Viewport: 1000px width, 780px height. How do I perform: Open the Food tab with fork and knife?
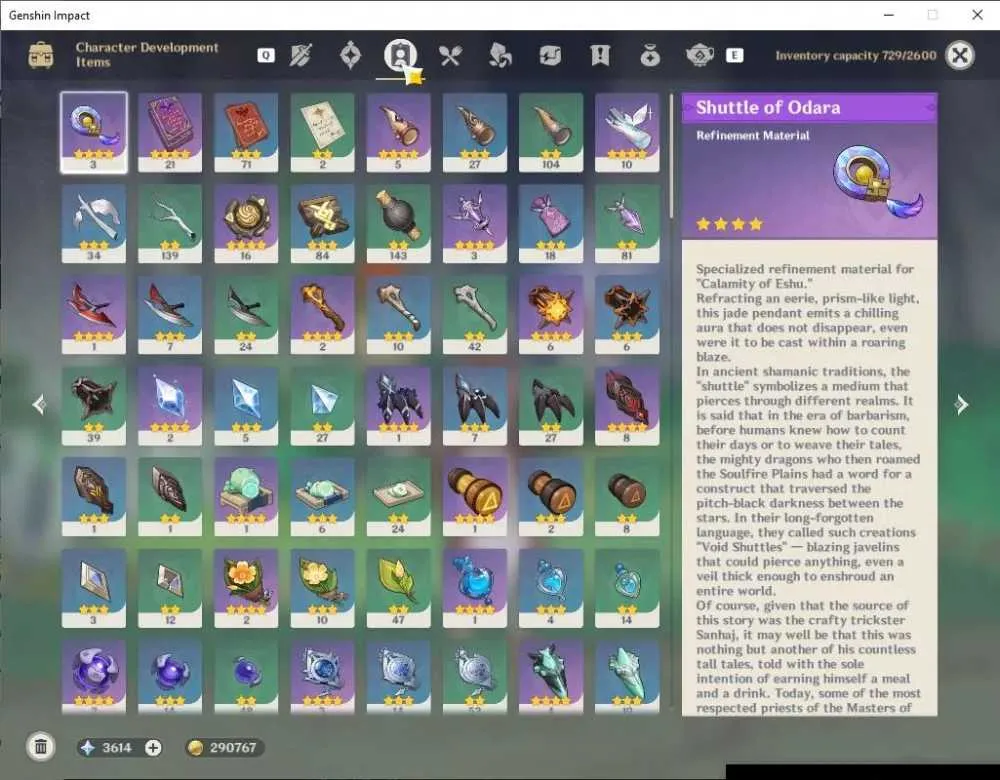450,56
